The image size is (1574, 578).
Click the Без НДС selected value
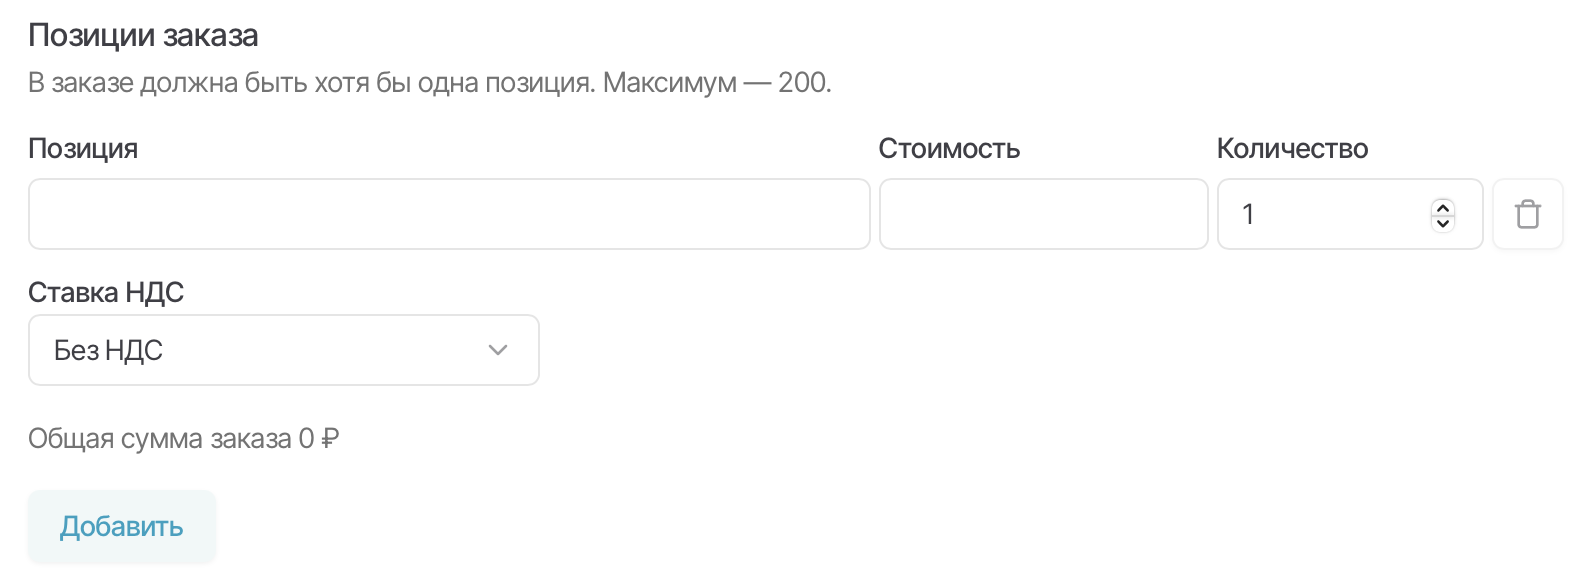click(108, 351)
